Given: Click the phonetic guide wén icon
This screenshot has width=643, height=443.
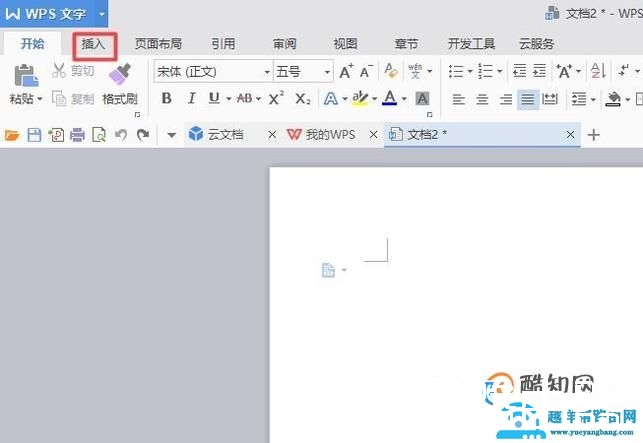Looking at the screenshot, I should pos(415,71).
